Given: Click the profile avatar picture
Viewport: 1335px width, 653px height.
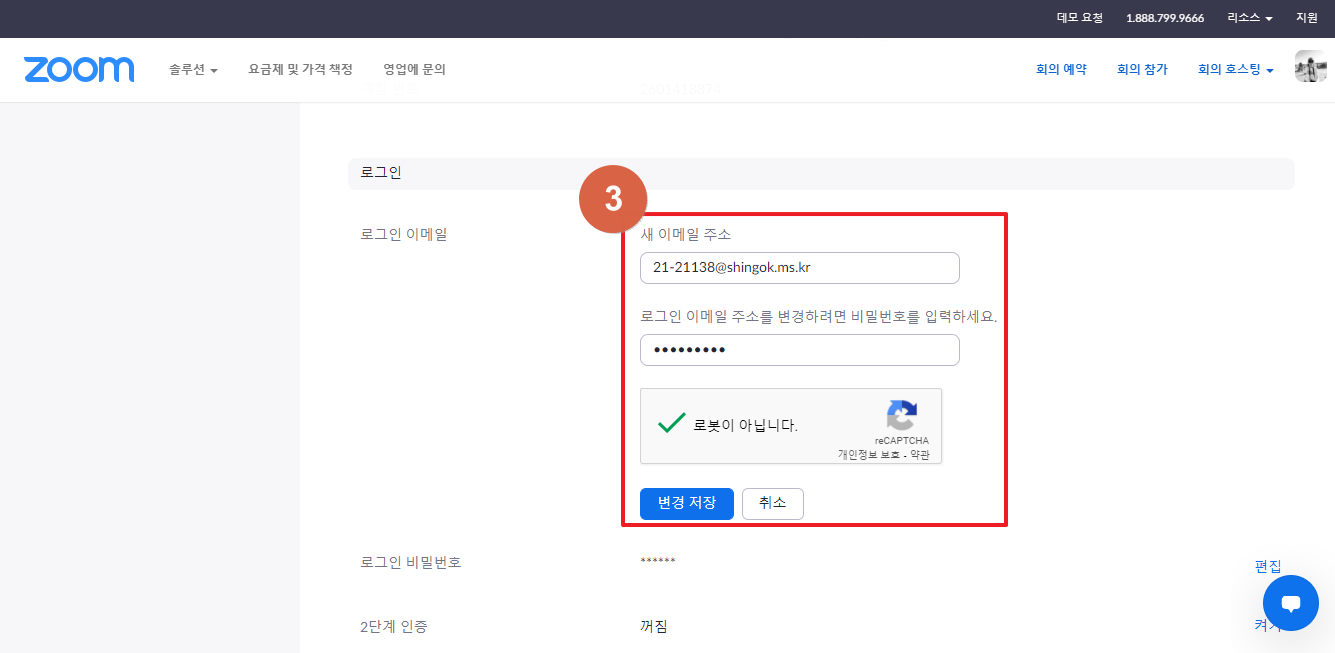Looking at the screenshot, I should click(1310, 66).
